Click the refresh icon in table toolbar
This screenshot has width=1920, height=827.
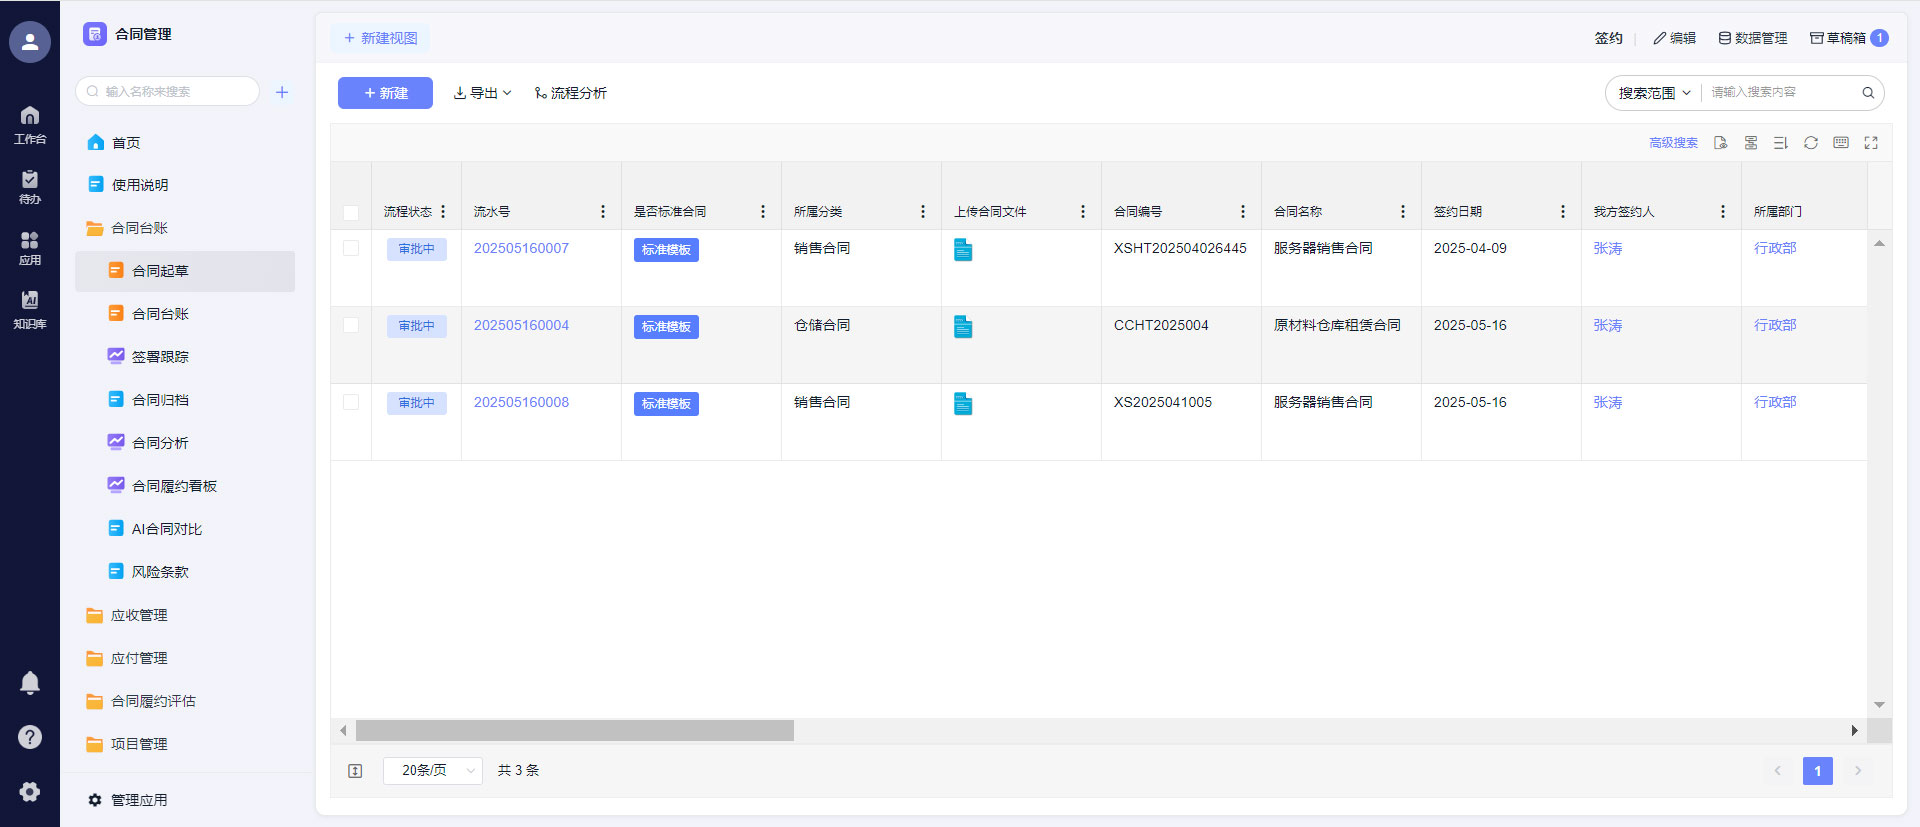coord(1810,143)
